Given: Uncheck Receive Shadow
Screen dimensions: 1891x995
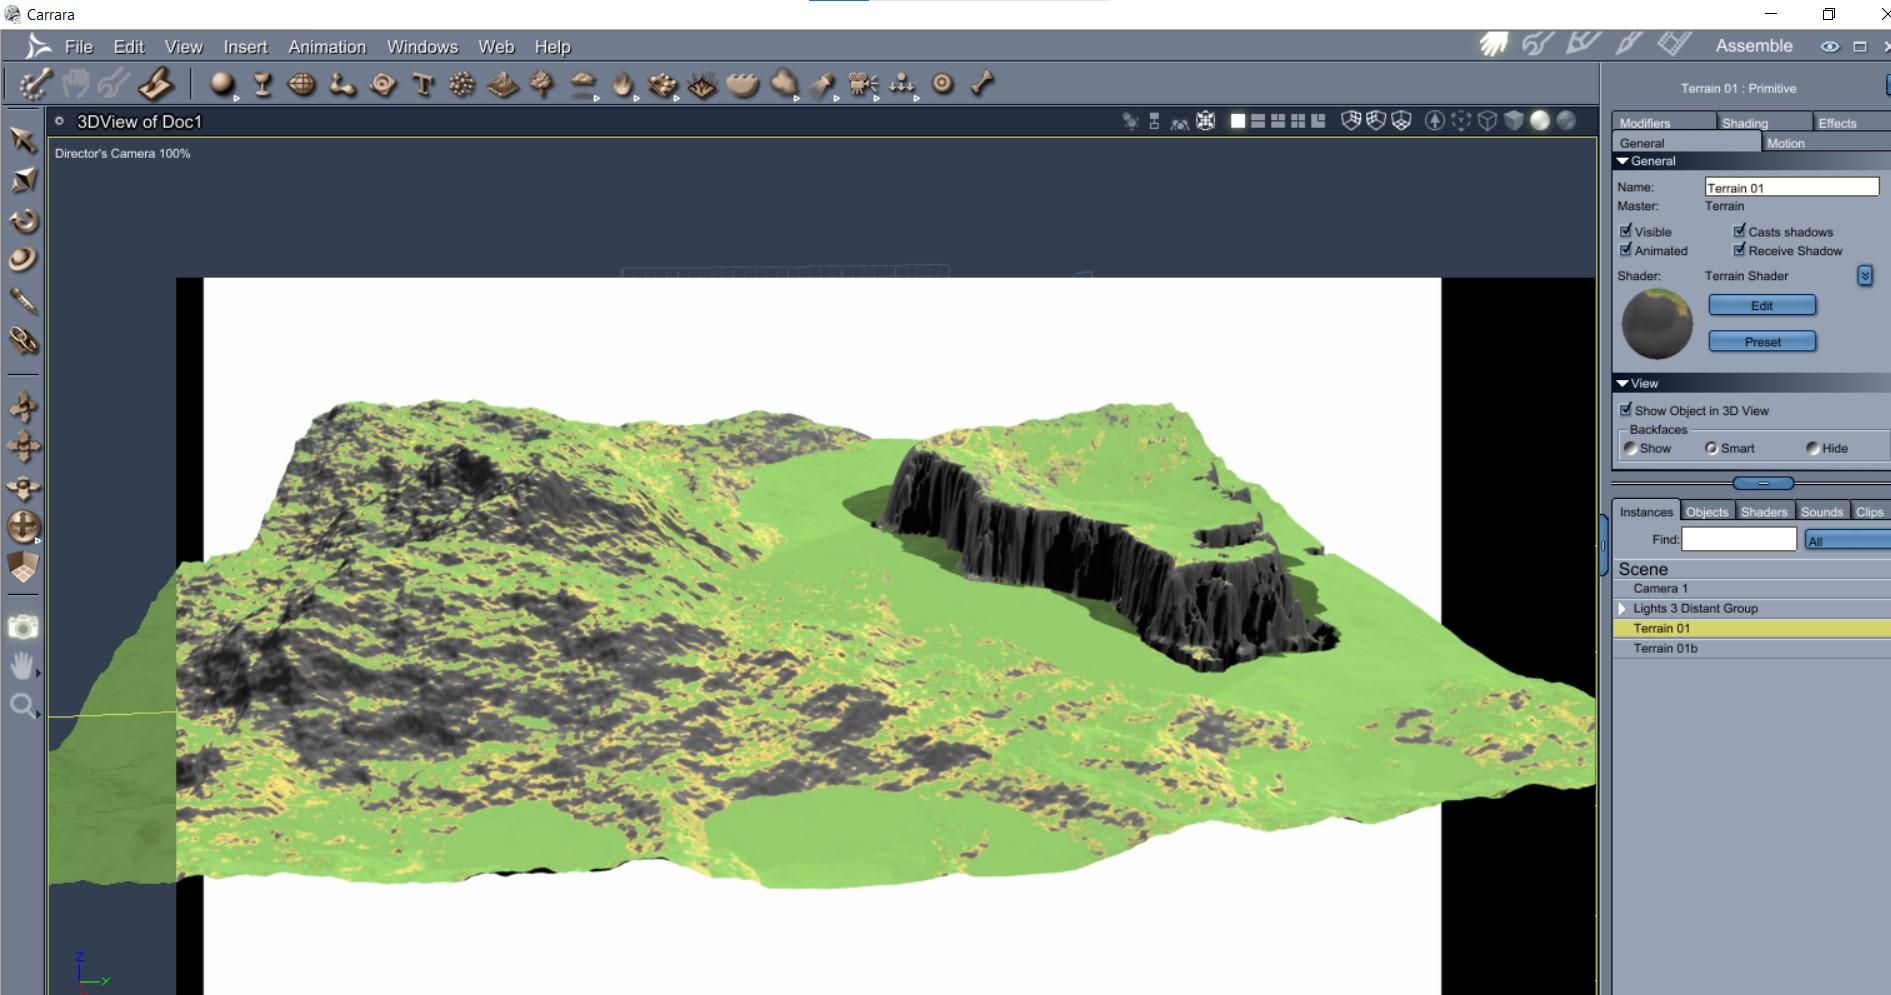Looking at the screenshot, I should click(x=1740, y=250).
